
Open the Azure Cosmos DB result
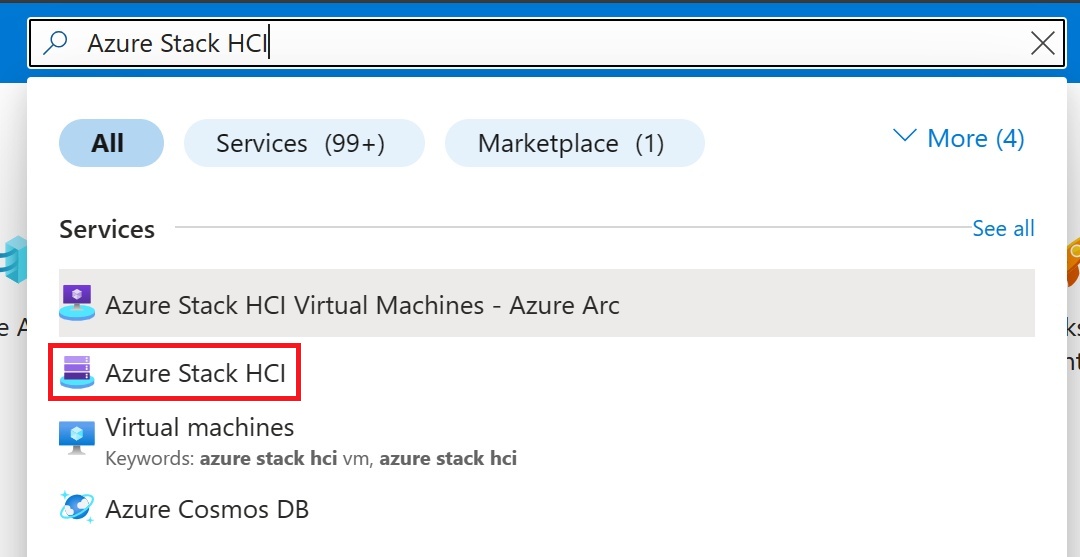coord(207,509)
